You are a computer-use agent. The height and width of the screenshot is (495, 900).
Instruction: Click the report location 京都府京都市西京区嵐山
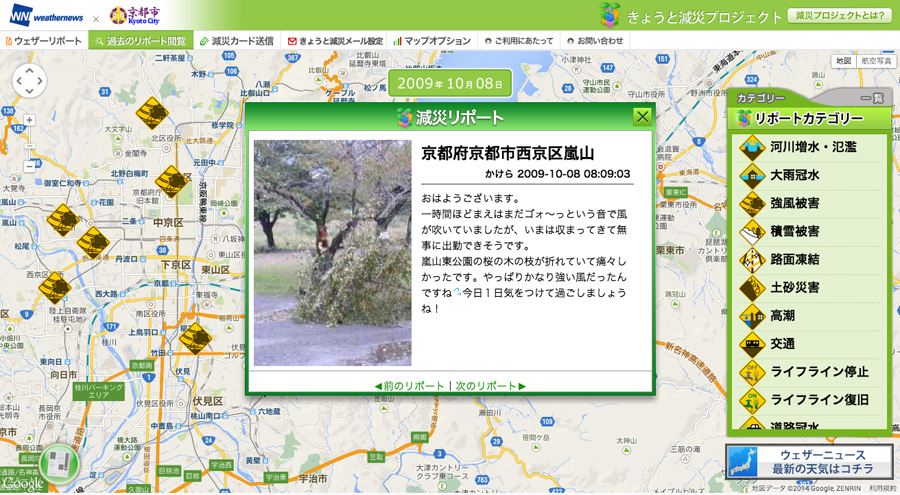tap(507, 154)
